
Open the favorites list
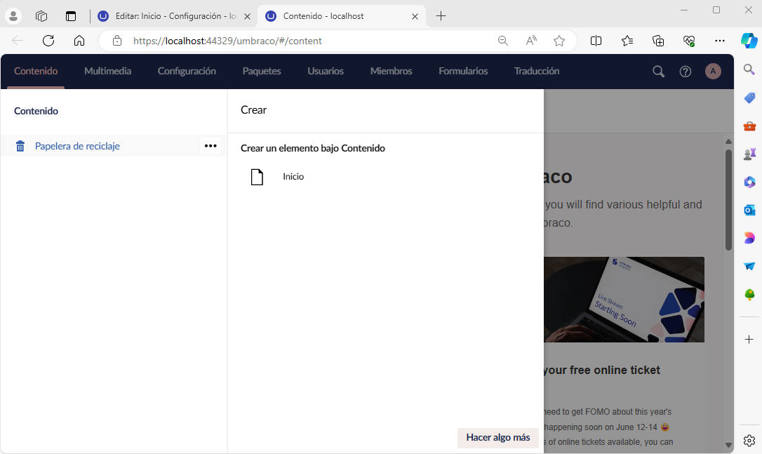point(627,41)
